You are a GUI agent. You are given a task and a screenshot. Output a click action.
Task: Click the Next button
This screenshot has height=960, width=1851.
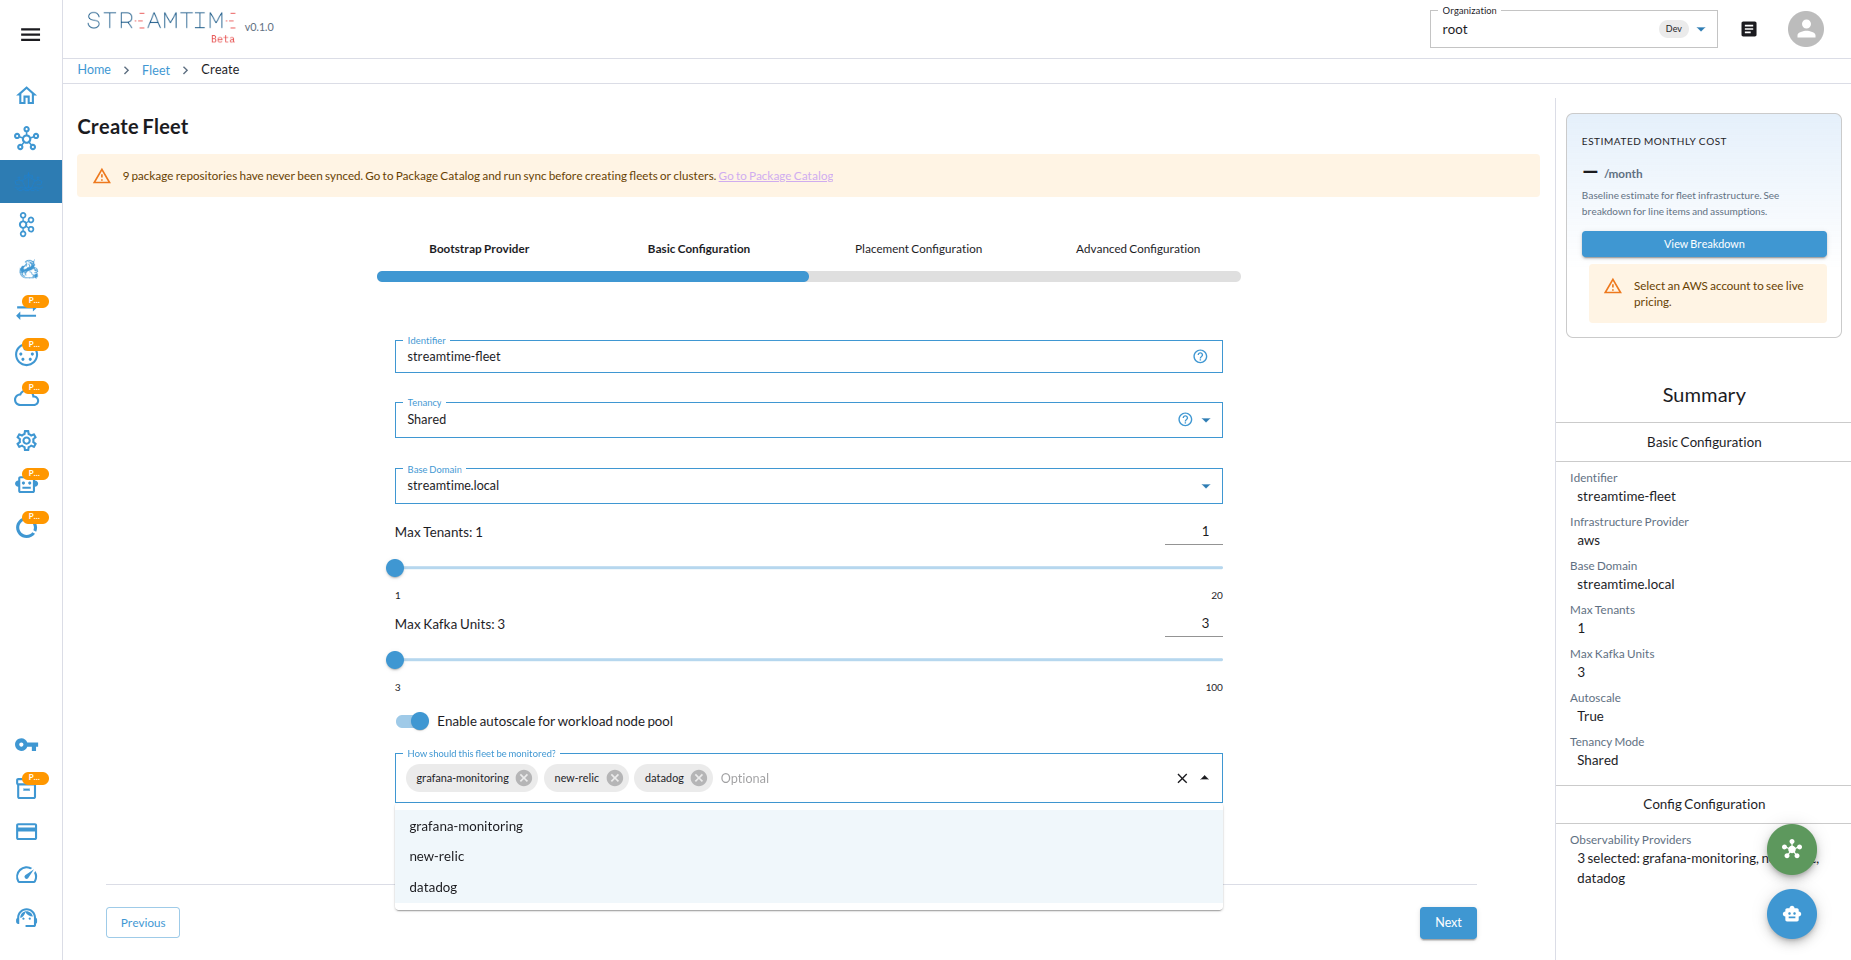point(1448,923)
